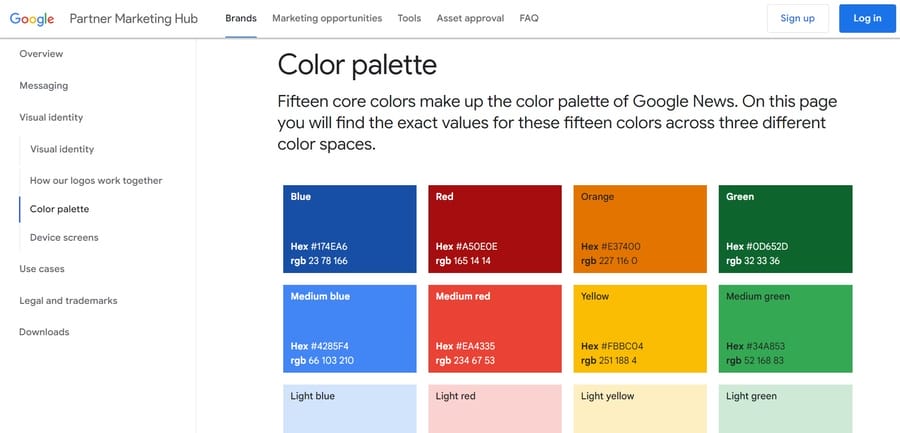This screenshot has width=900, height=433.
Task: Open Downloads in the sidebar
Action: point(44,332)
